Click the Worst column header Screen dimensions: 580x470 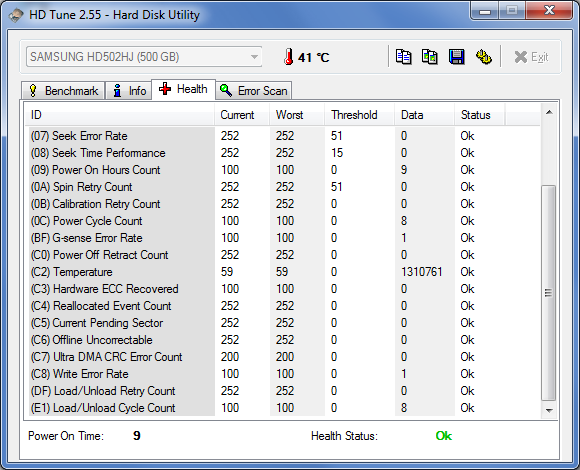coord(297,115)
